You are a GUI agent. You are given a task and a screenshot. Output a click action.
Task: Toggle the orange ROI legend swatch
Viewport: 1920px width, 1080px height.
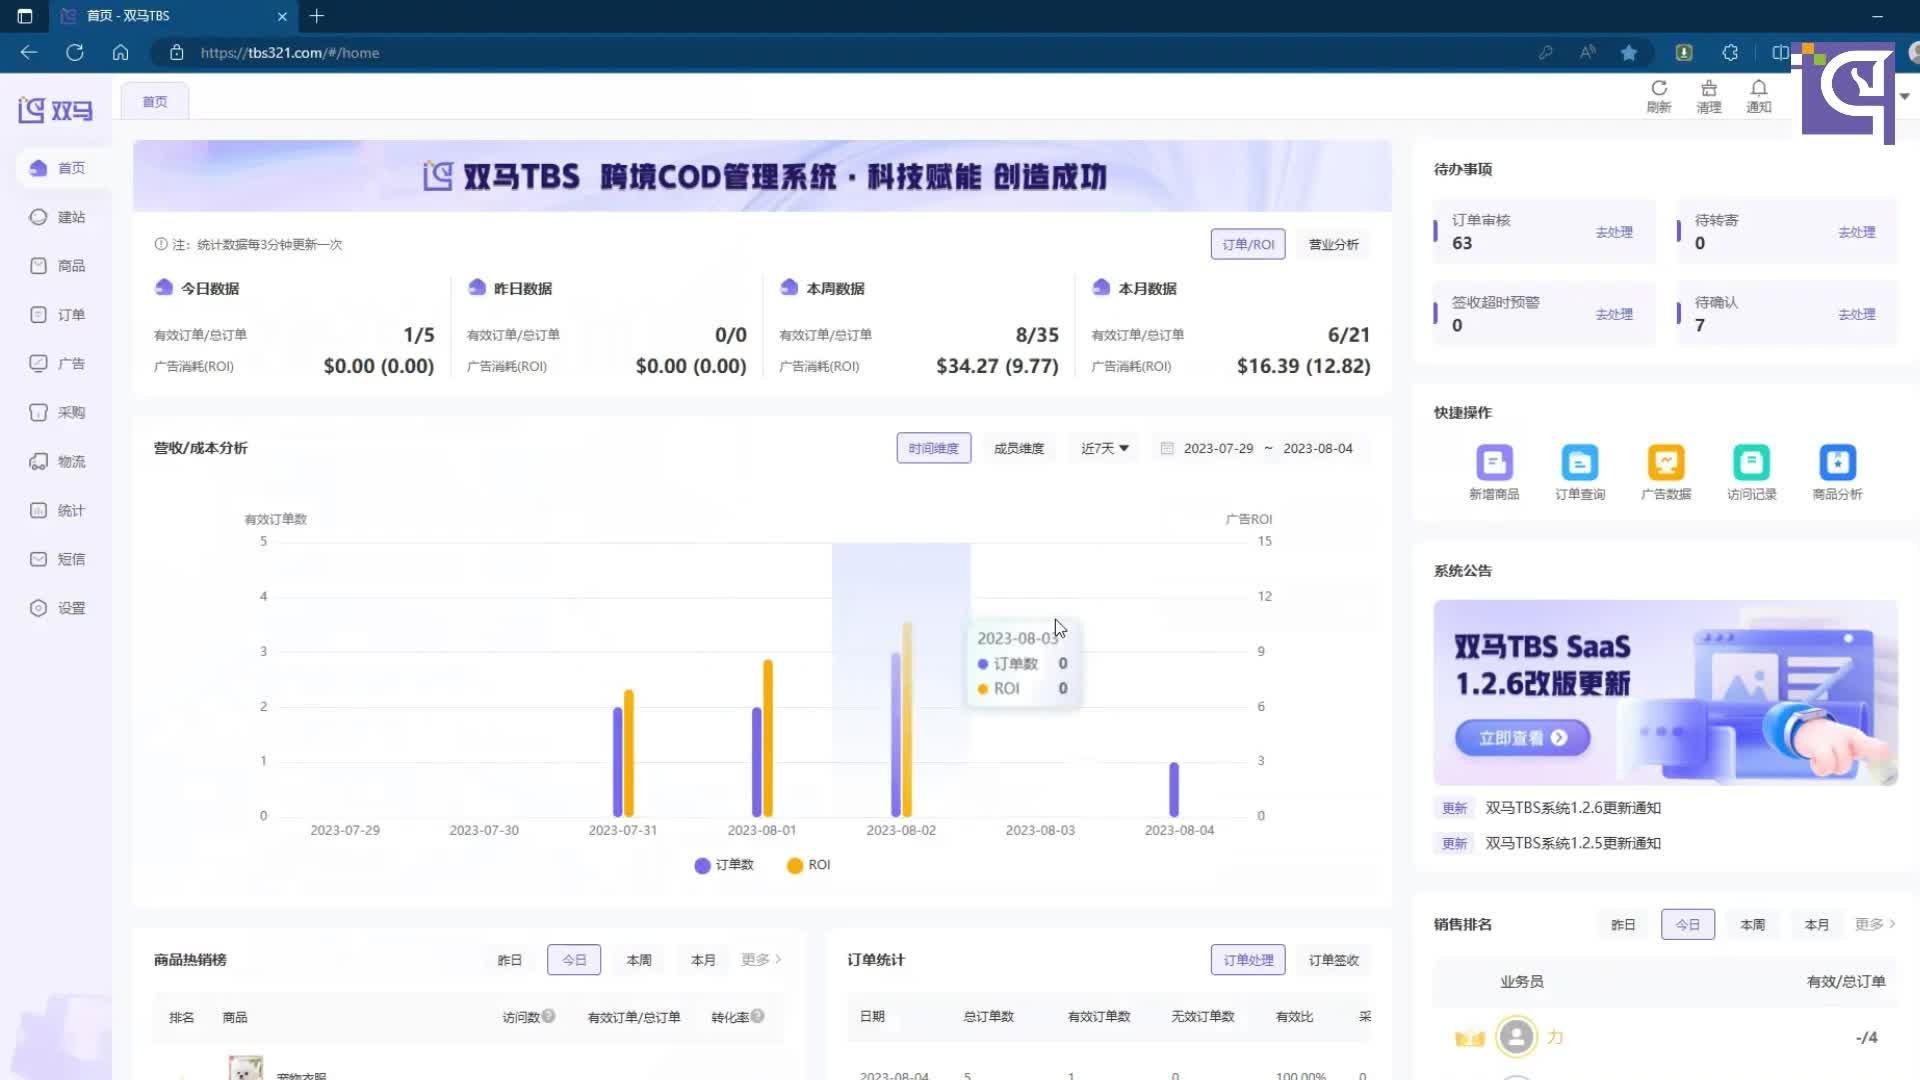(795, 865)
